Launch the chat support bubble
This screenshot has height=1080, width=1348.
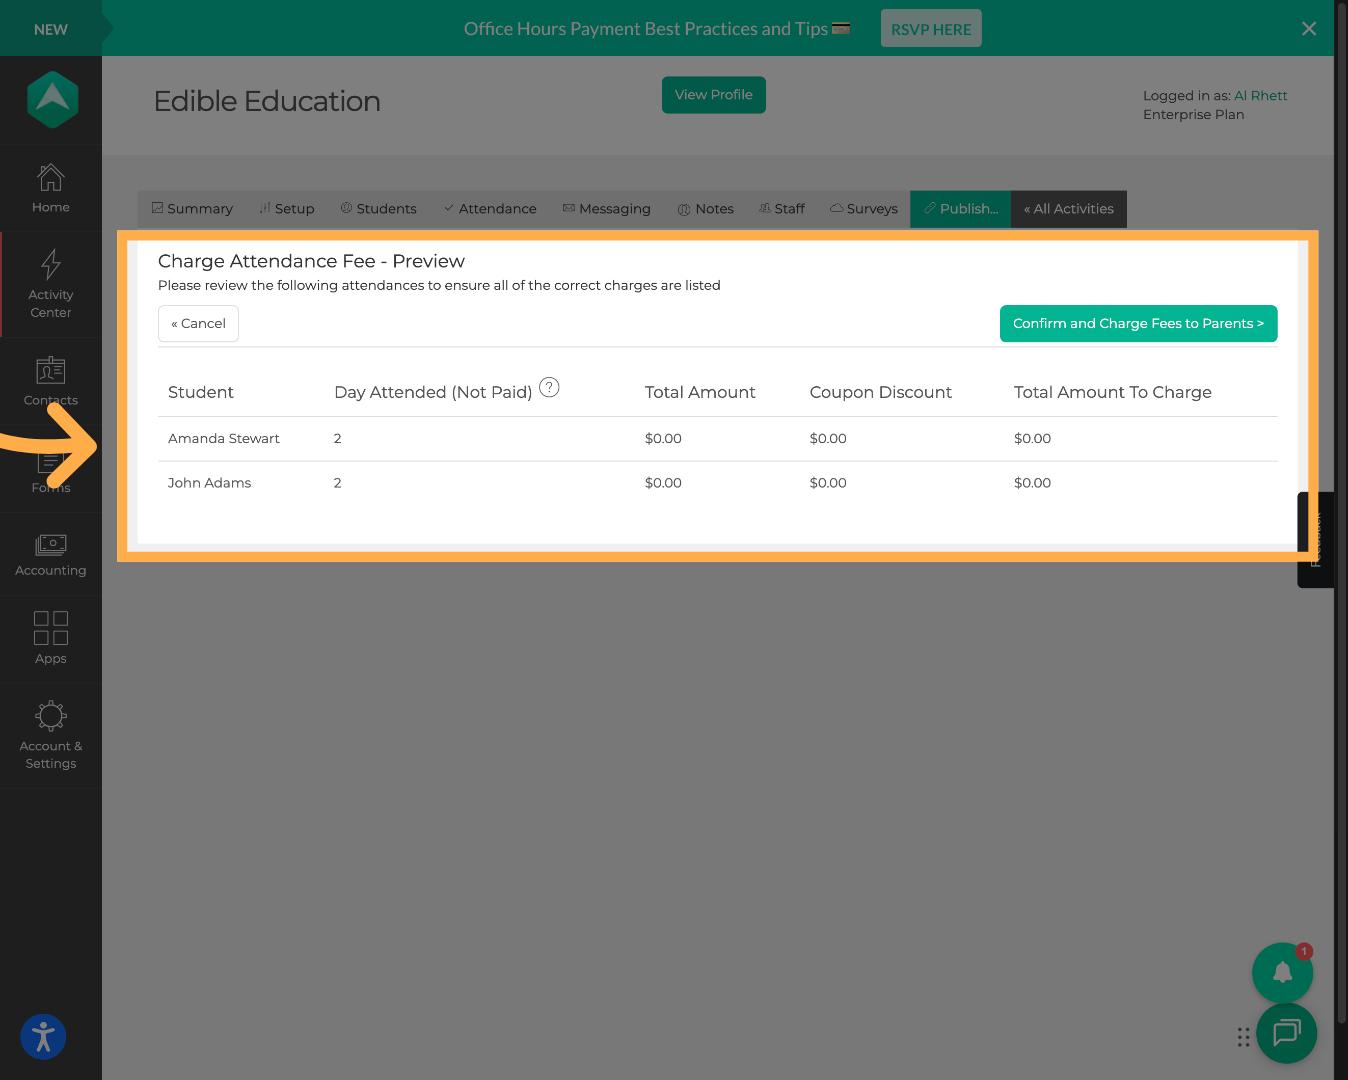tap(1286, 1033)
